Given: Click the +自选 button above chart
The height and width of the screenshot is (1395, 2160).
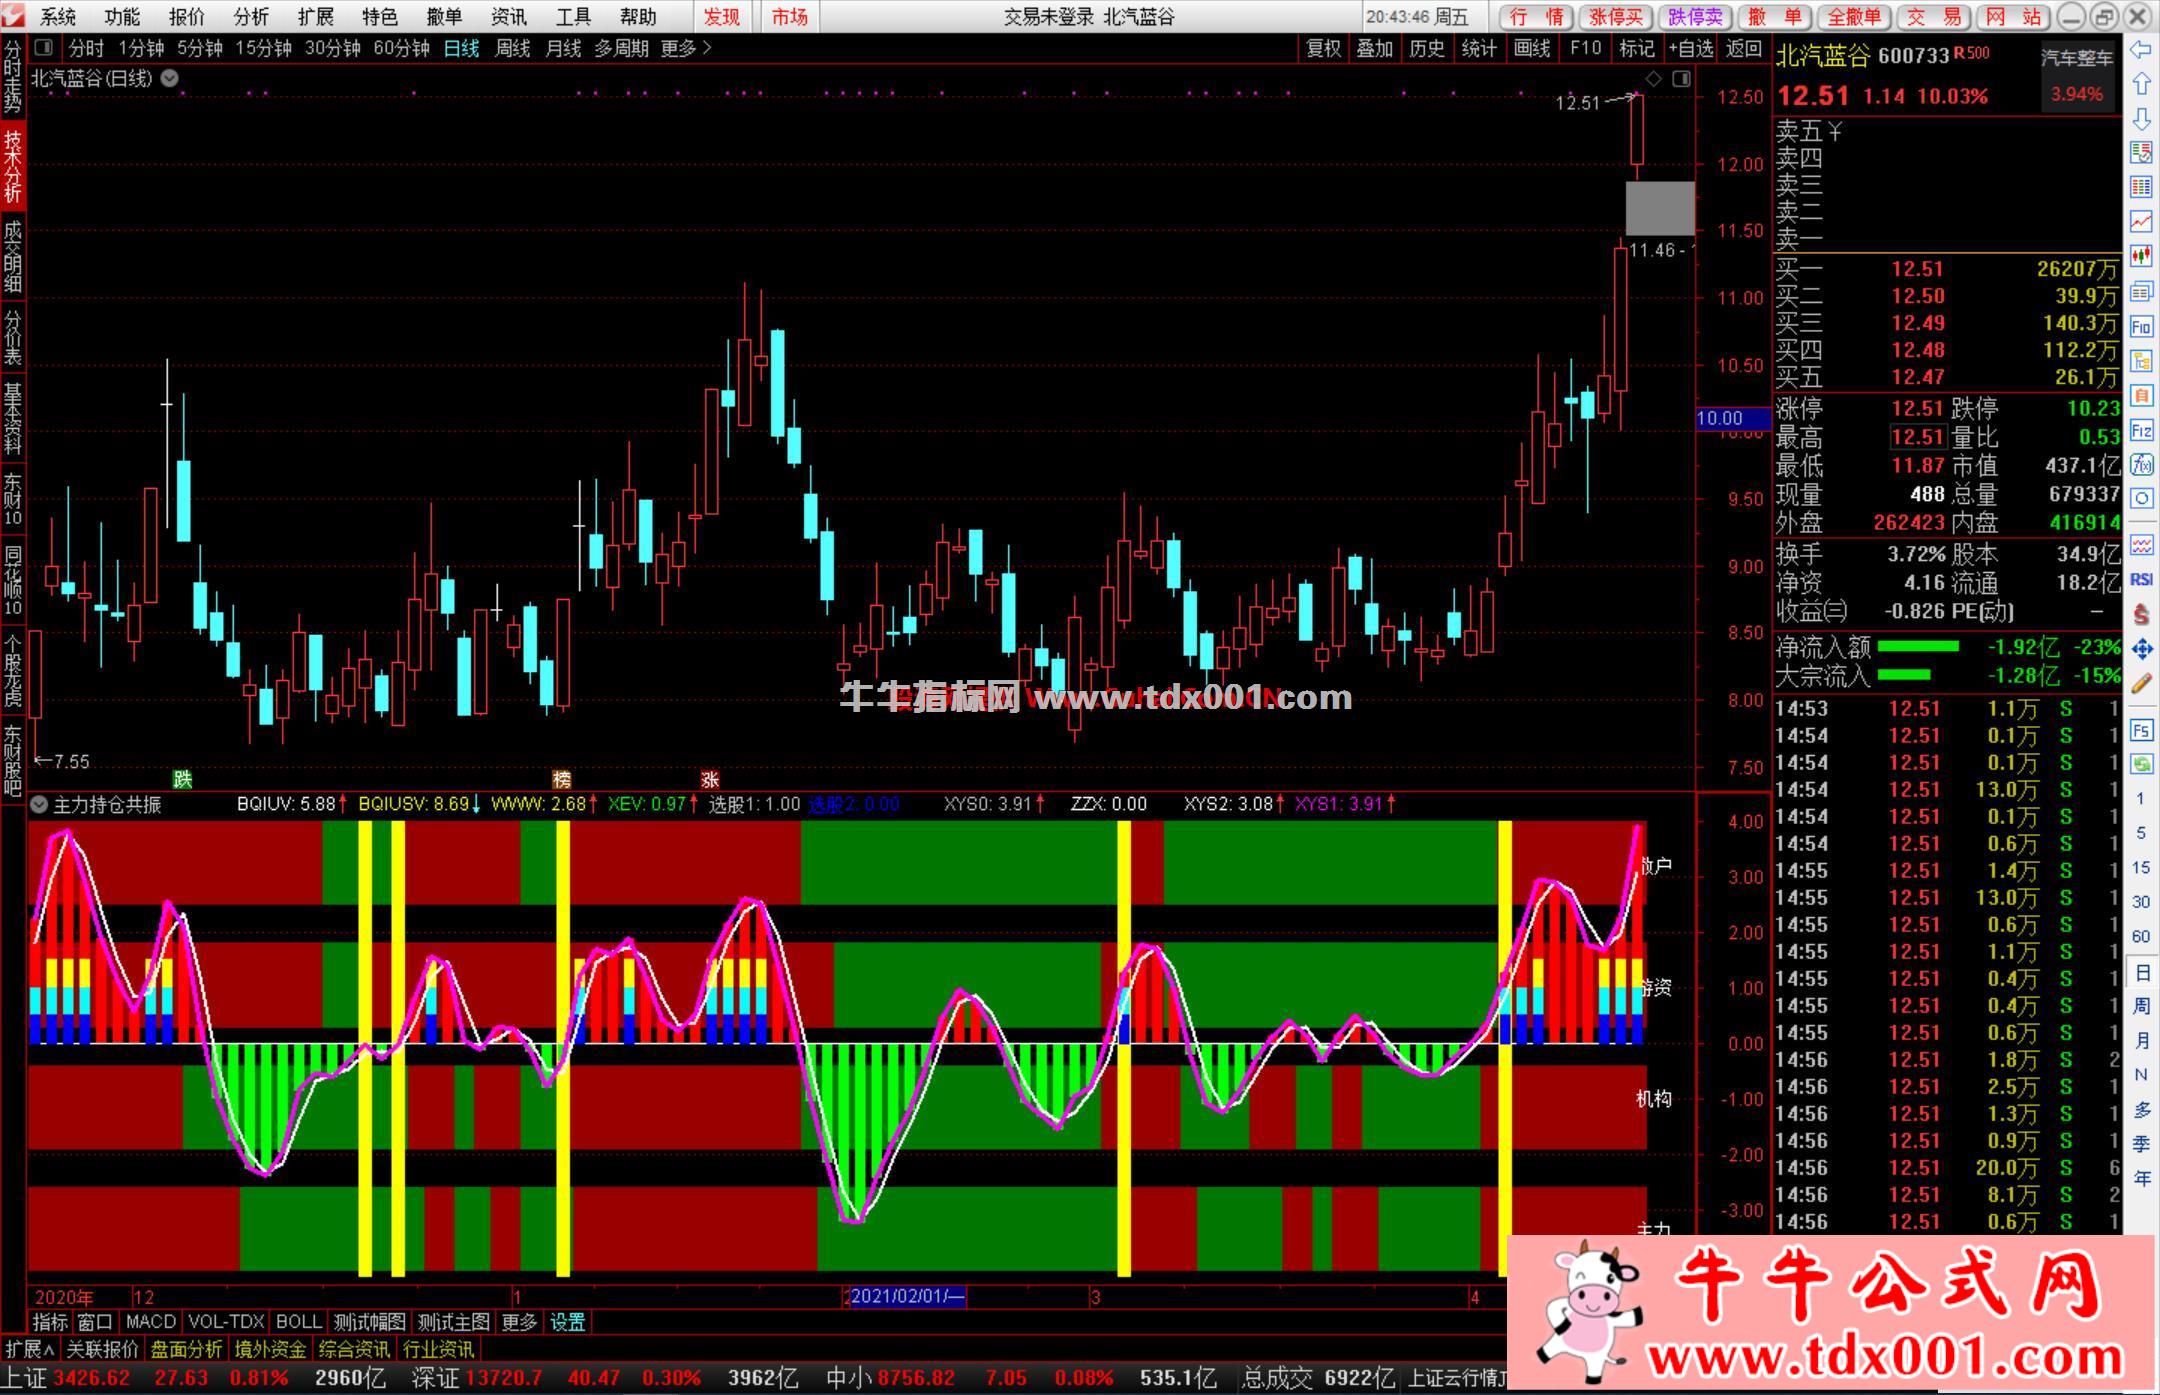Looking at the screenshot, I should [x=1691, y=48].
